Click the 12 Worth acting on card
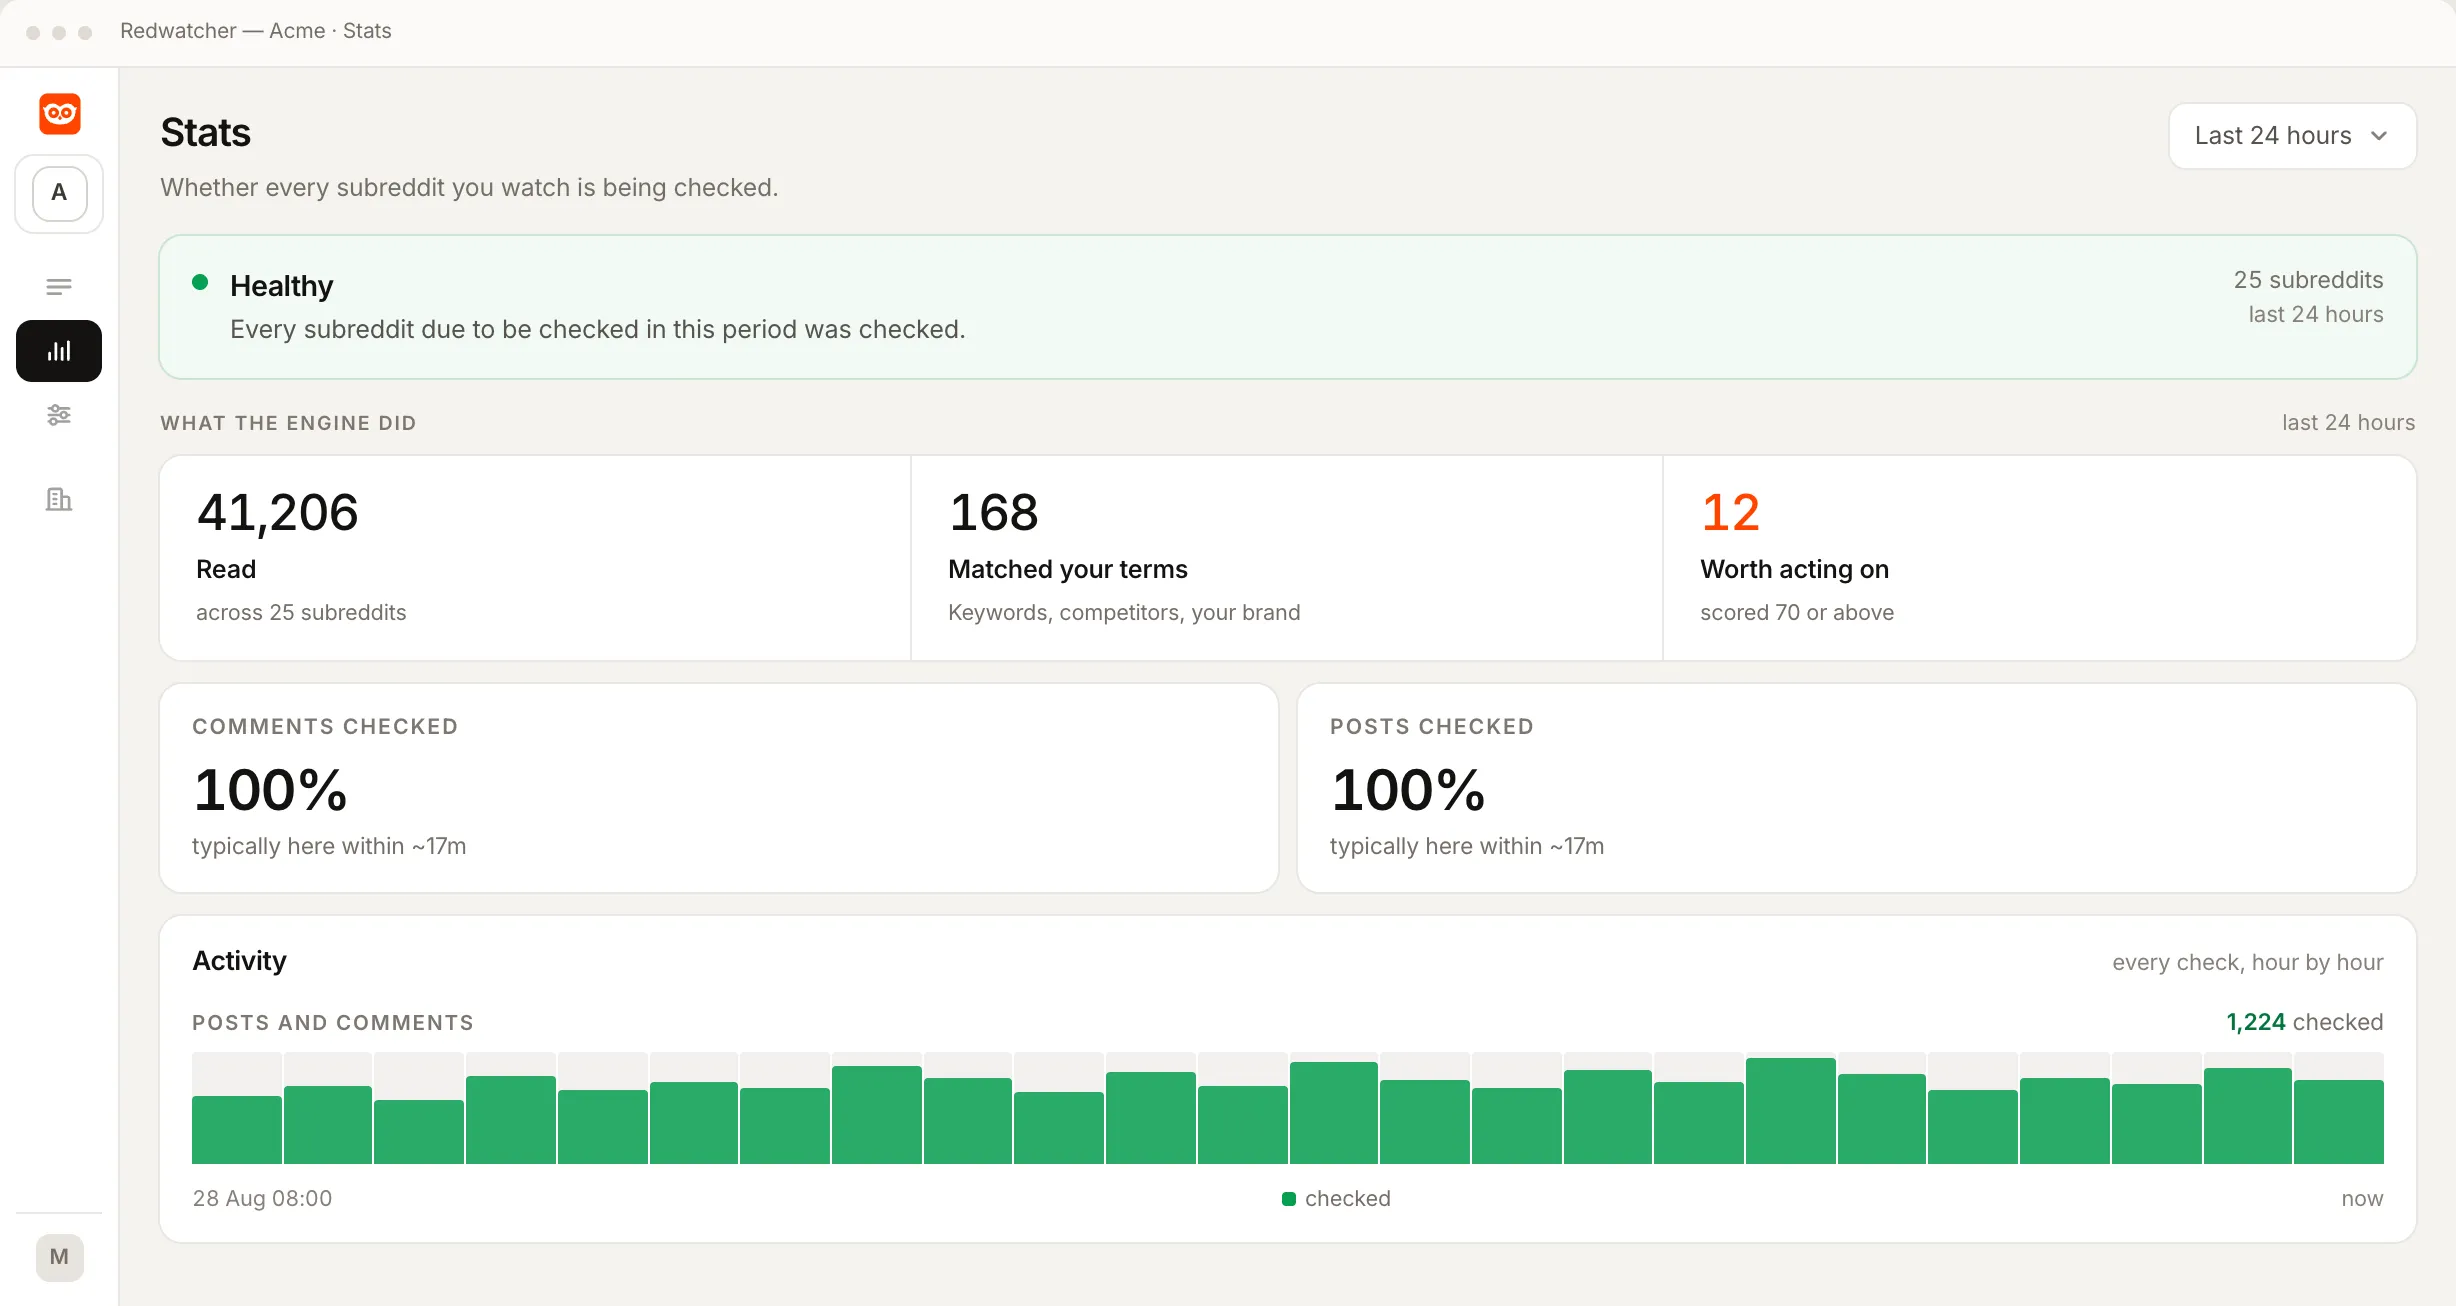 [2040, 558]
